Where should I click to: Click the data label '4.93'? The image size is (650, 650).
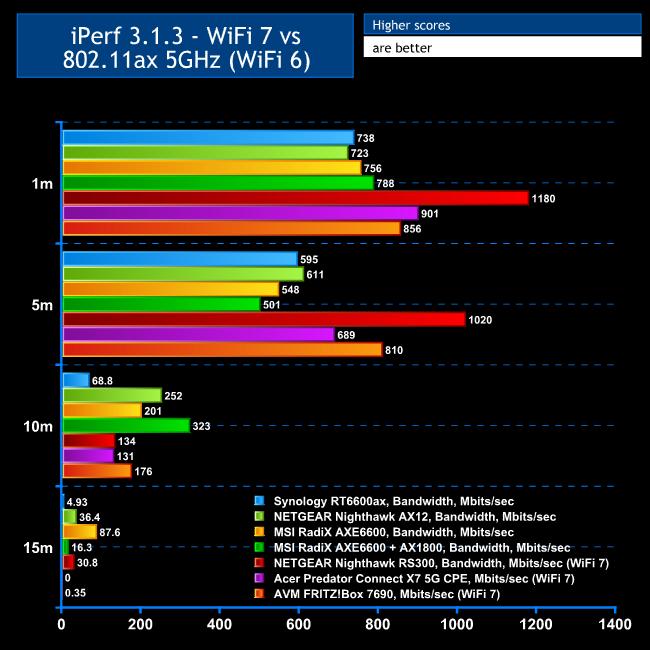tap(77, 502)
